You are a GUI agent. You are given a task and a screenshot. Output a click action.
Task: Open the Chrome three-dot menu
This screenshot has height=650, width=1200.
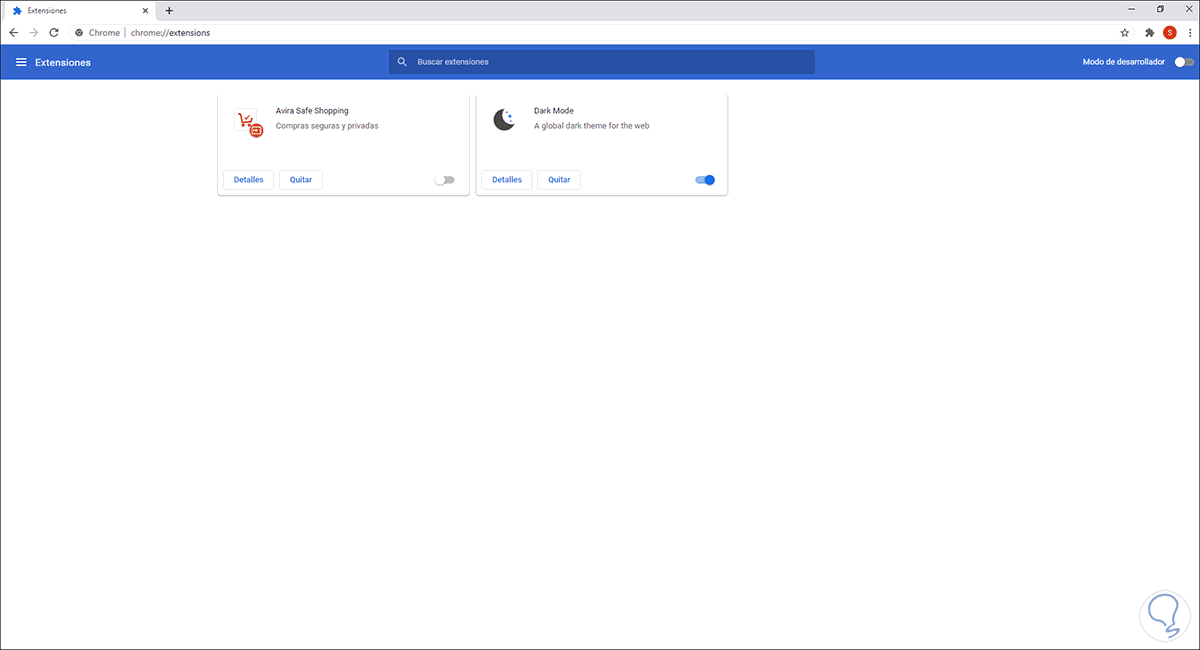(1191, 32)
